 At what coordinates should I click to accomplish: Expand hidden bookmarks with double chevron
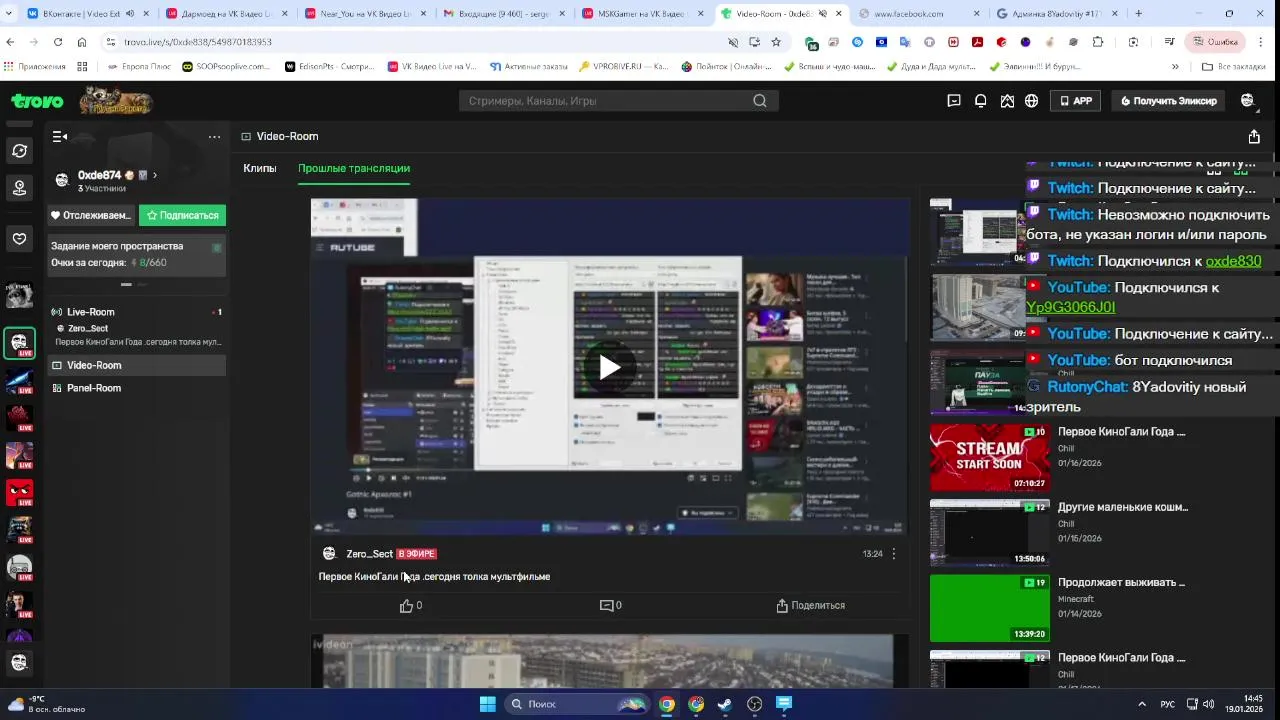(x=1175, y=67)
